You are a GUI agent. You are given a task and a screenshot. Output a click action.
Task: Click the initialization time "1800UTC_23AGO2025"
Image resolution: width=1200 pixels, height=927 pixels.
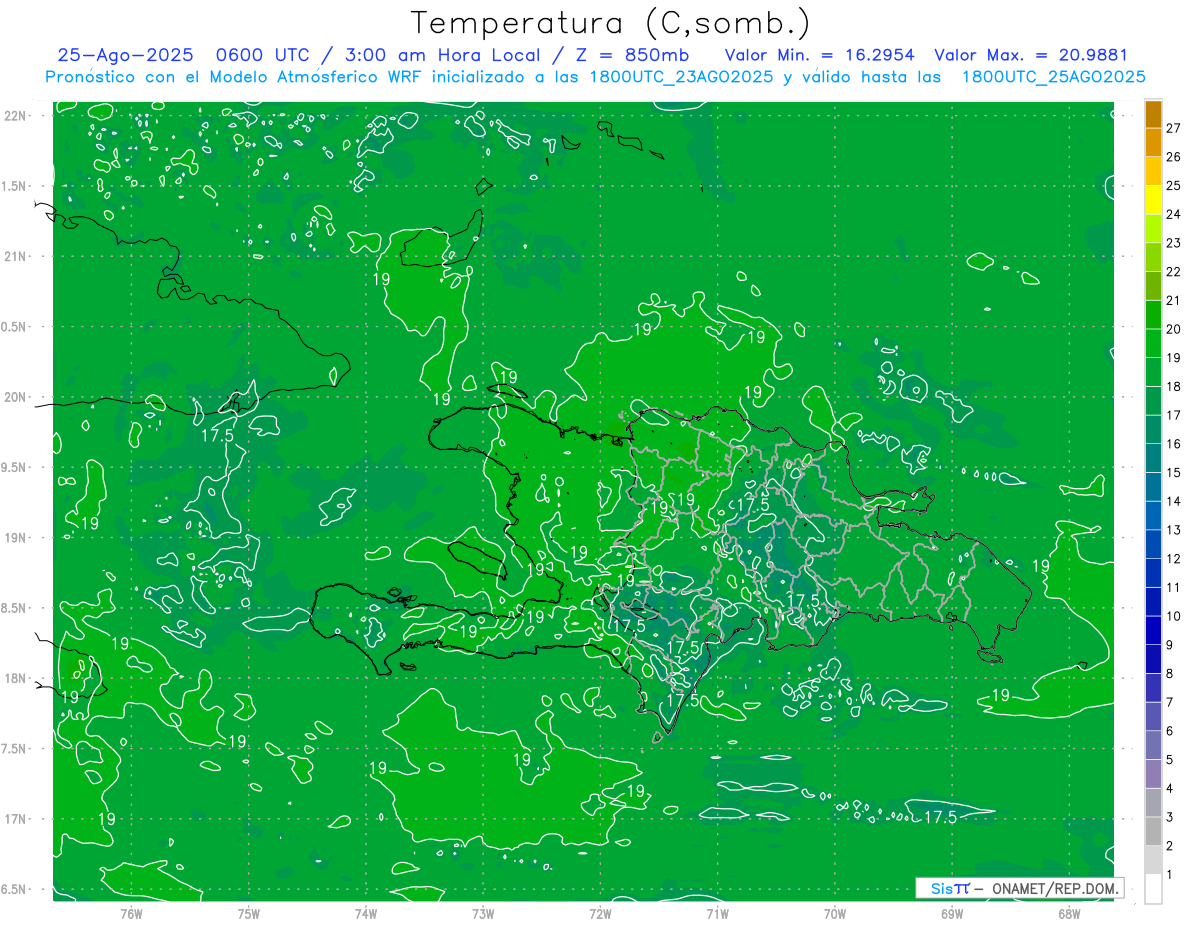click(x=680, y=77)
